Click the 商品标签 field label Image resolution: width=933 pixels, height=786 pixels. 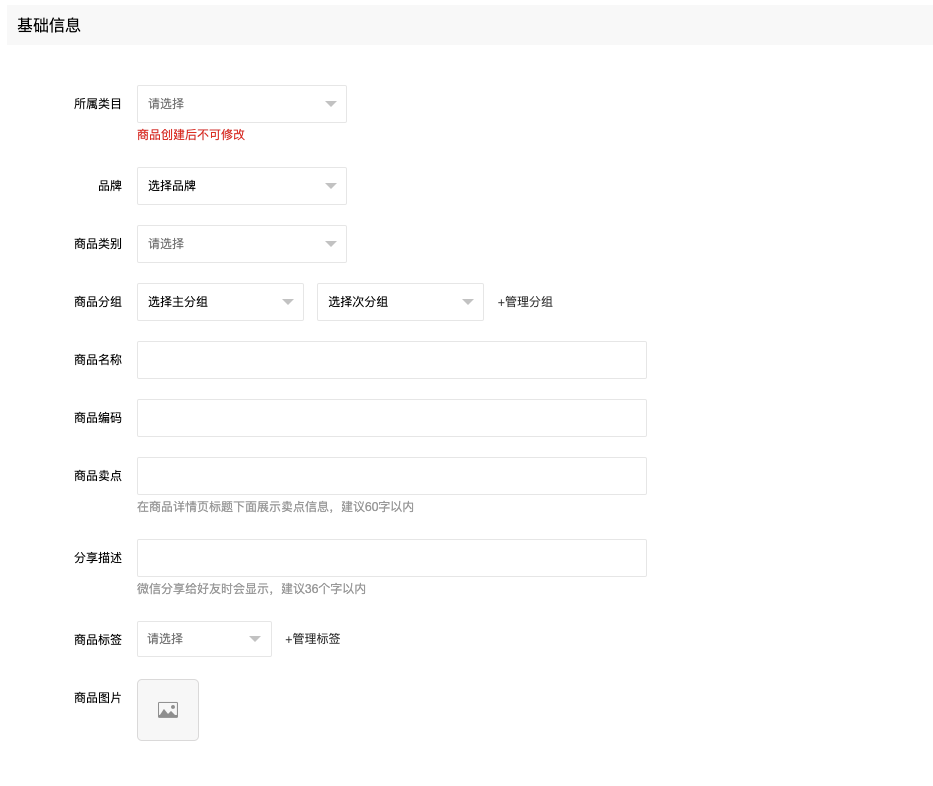click(98, 640)
